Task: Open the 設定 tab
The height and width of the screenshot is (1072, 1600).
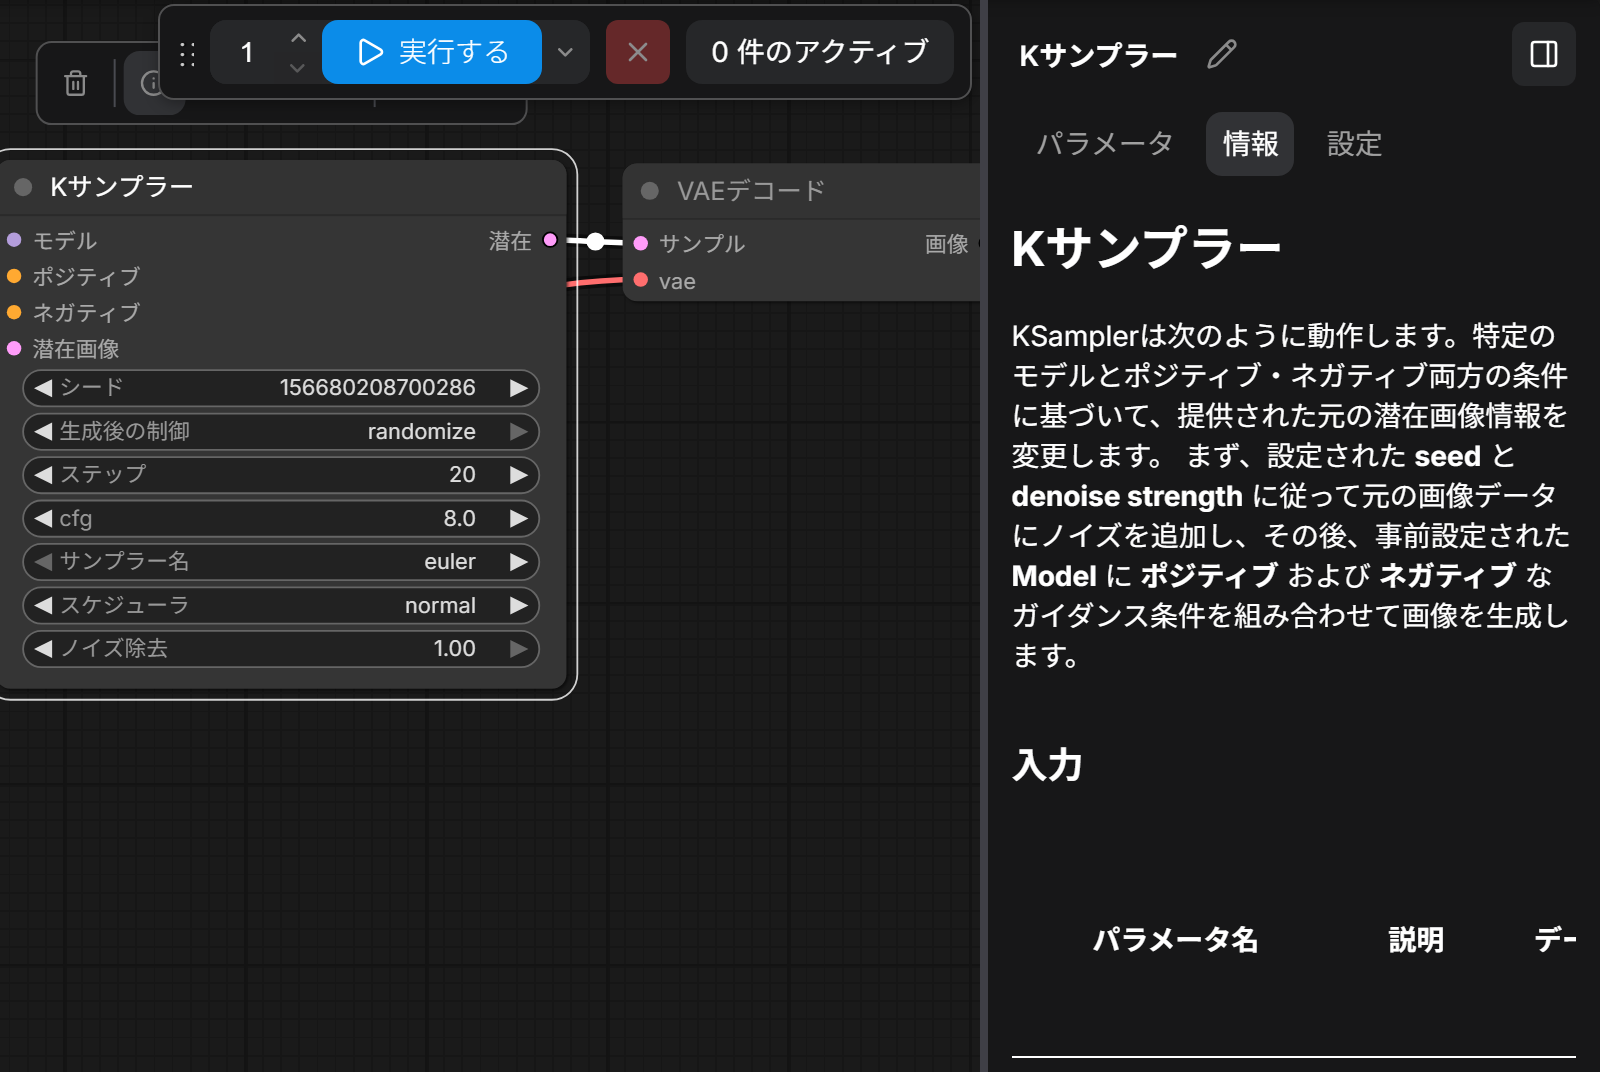Action: 1354,144
